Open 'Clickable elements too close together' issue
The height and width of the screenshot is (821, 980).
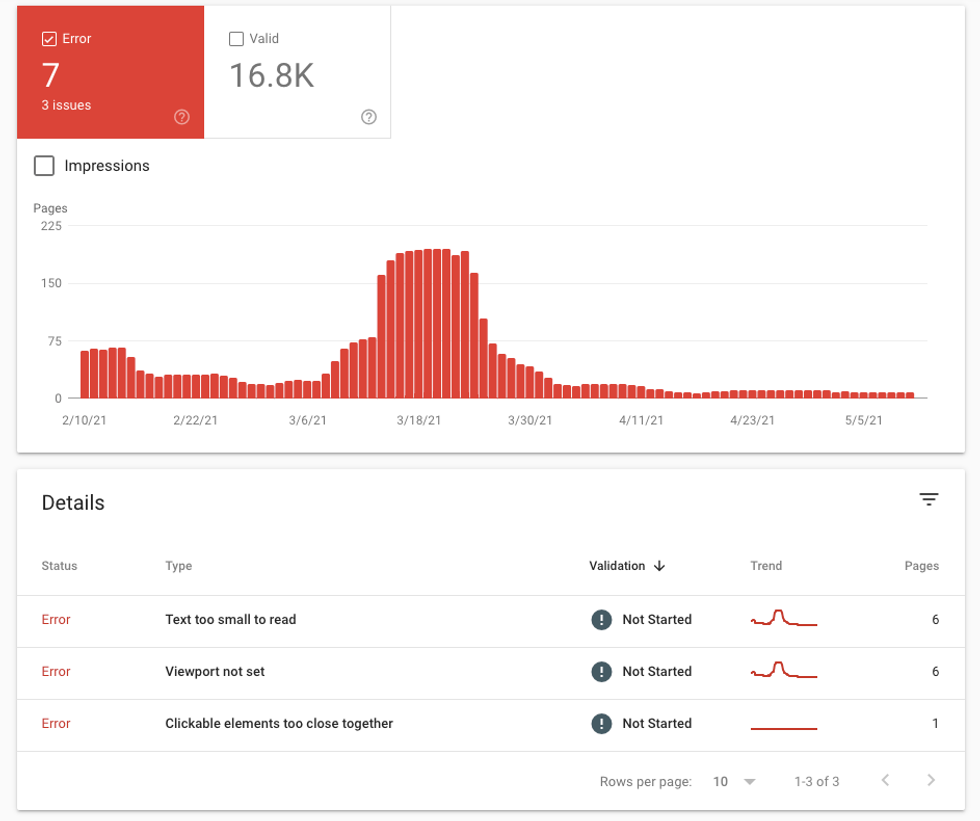[x=279, y=724]
